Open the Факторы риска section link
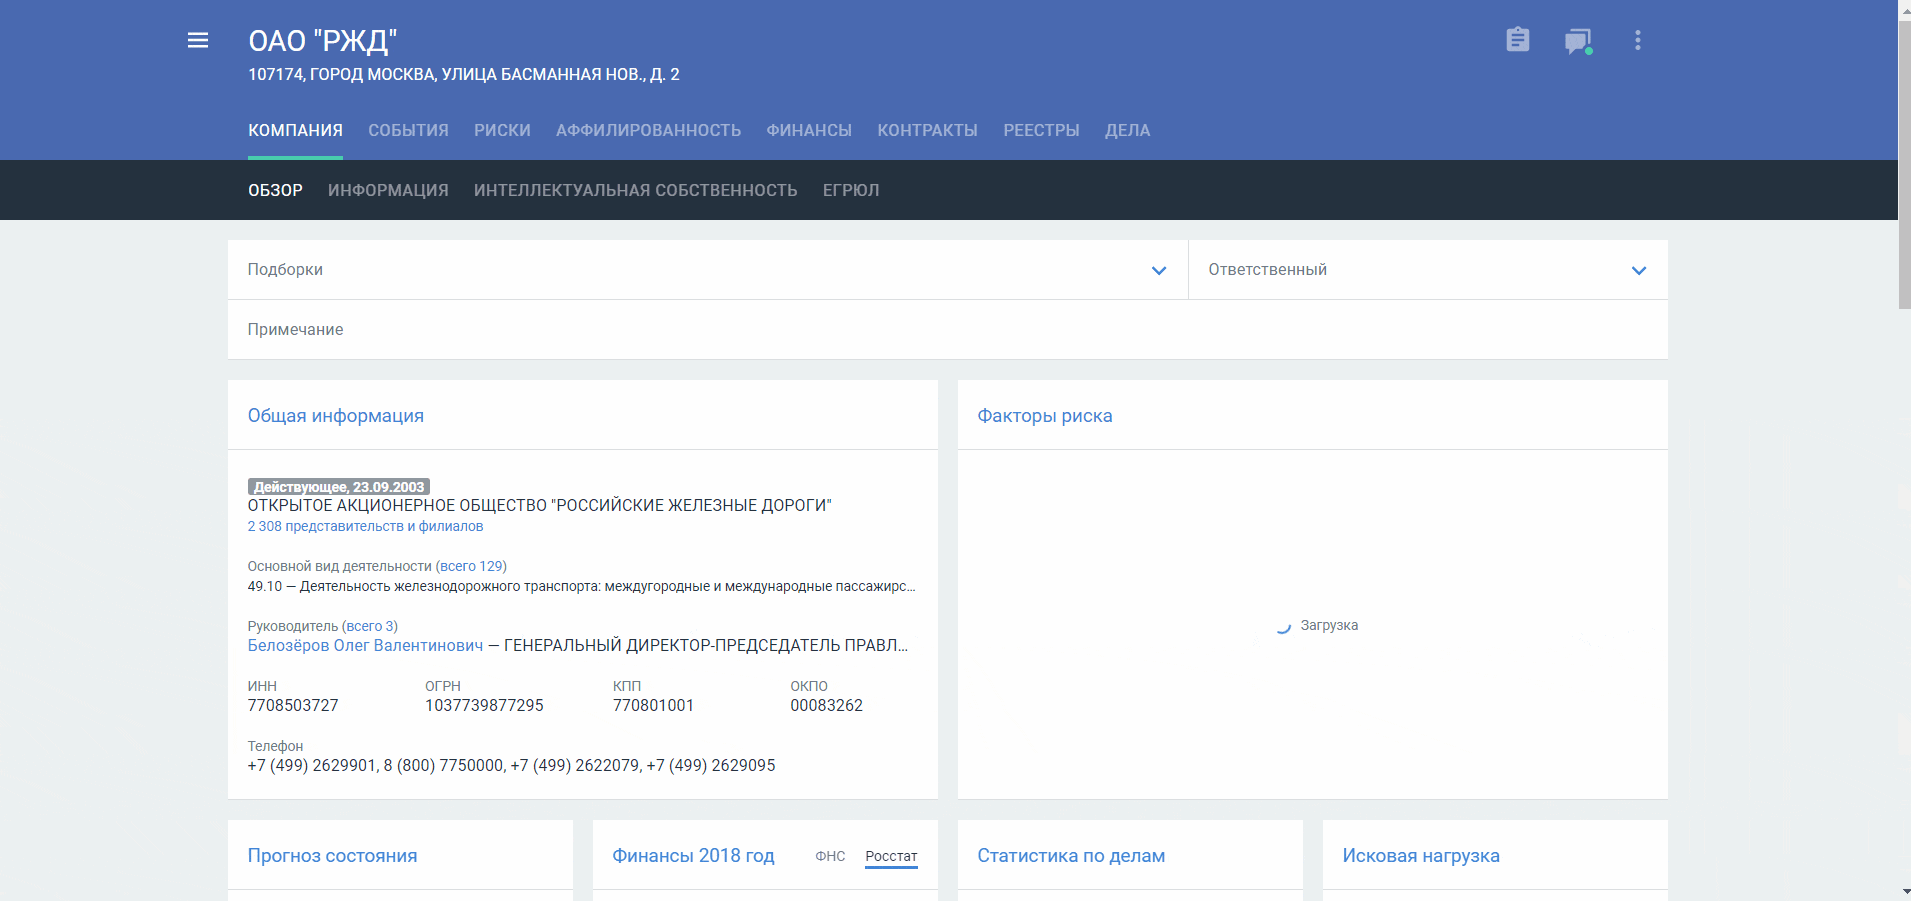This screenshot has height=901, width=1911. coord(1044,416)
